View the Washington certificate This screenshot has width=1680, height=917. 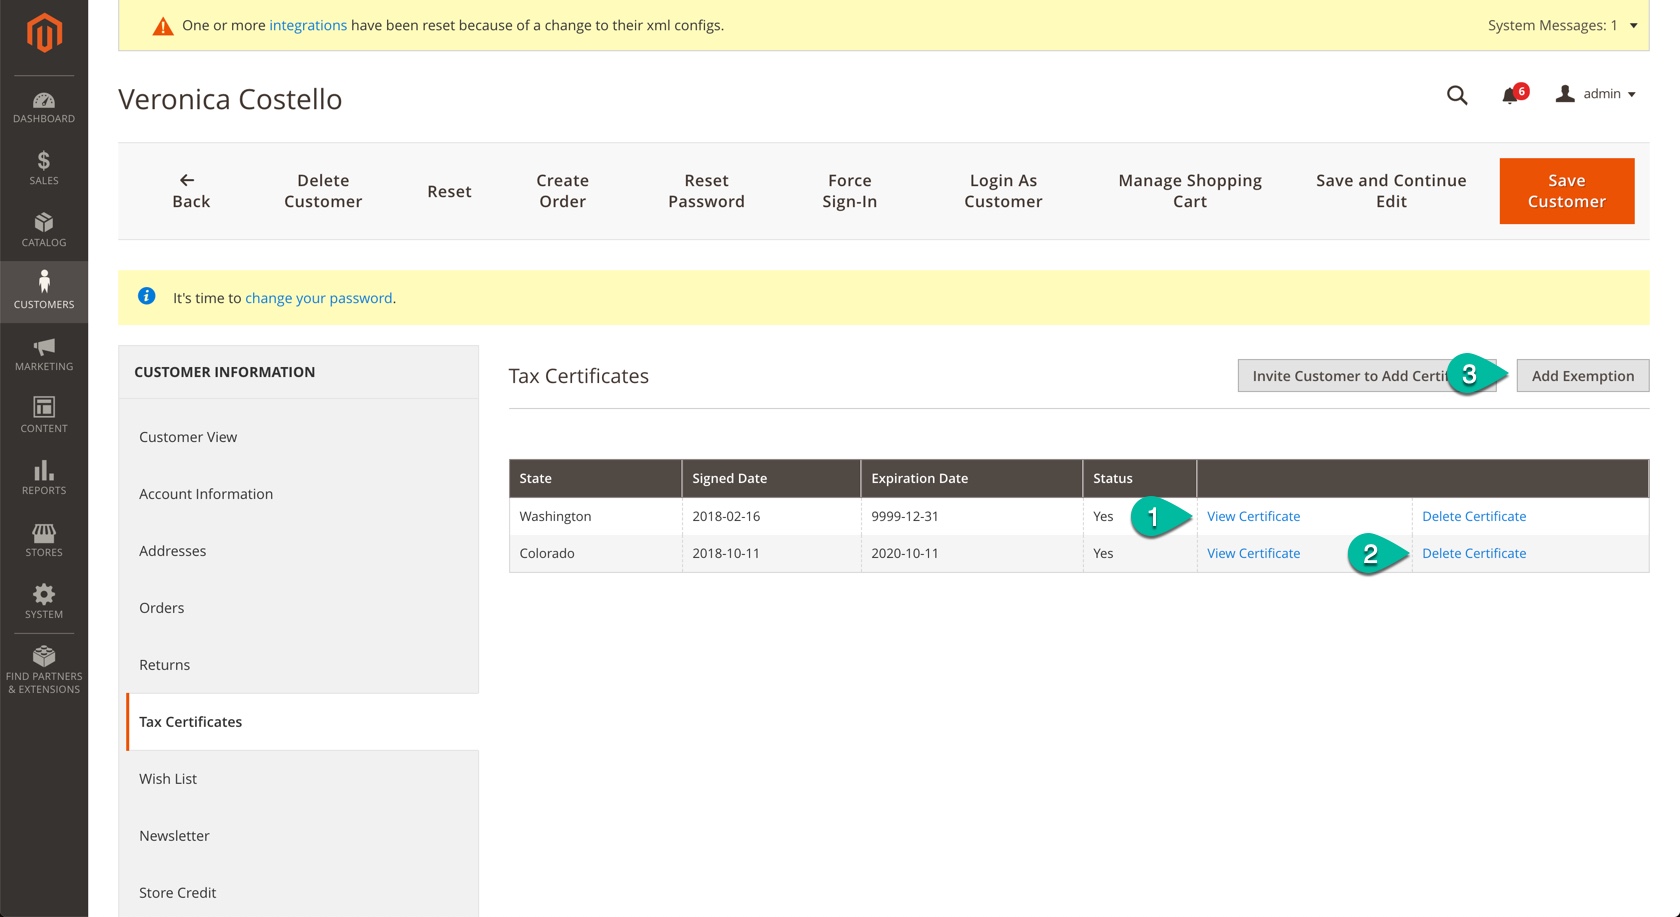(1253, 517)
